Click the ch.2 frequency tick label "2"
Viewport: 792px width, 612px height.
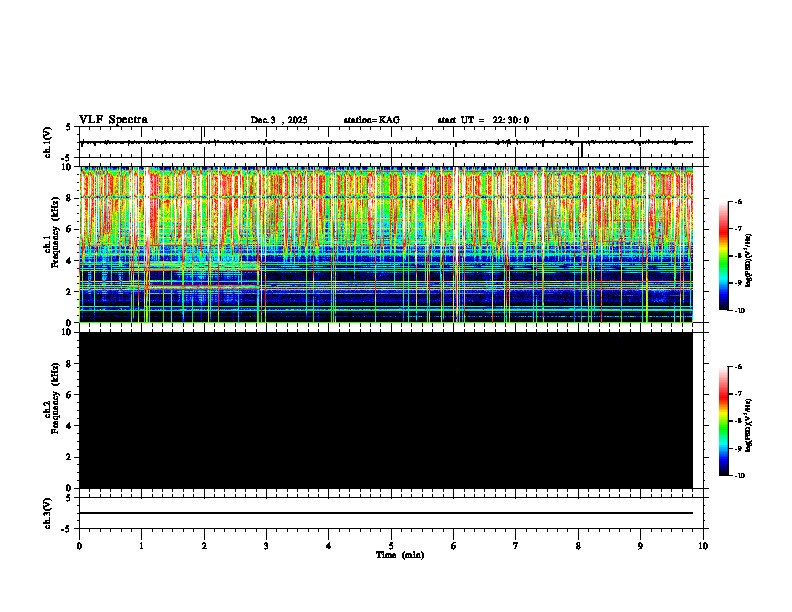(70, 457)
